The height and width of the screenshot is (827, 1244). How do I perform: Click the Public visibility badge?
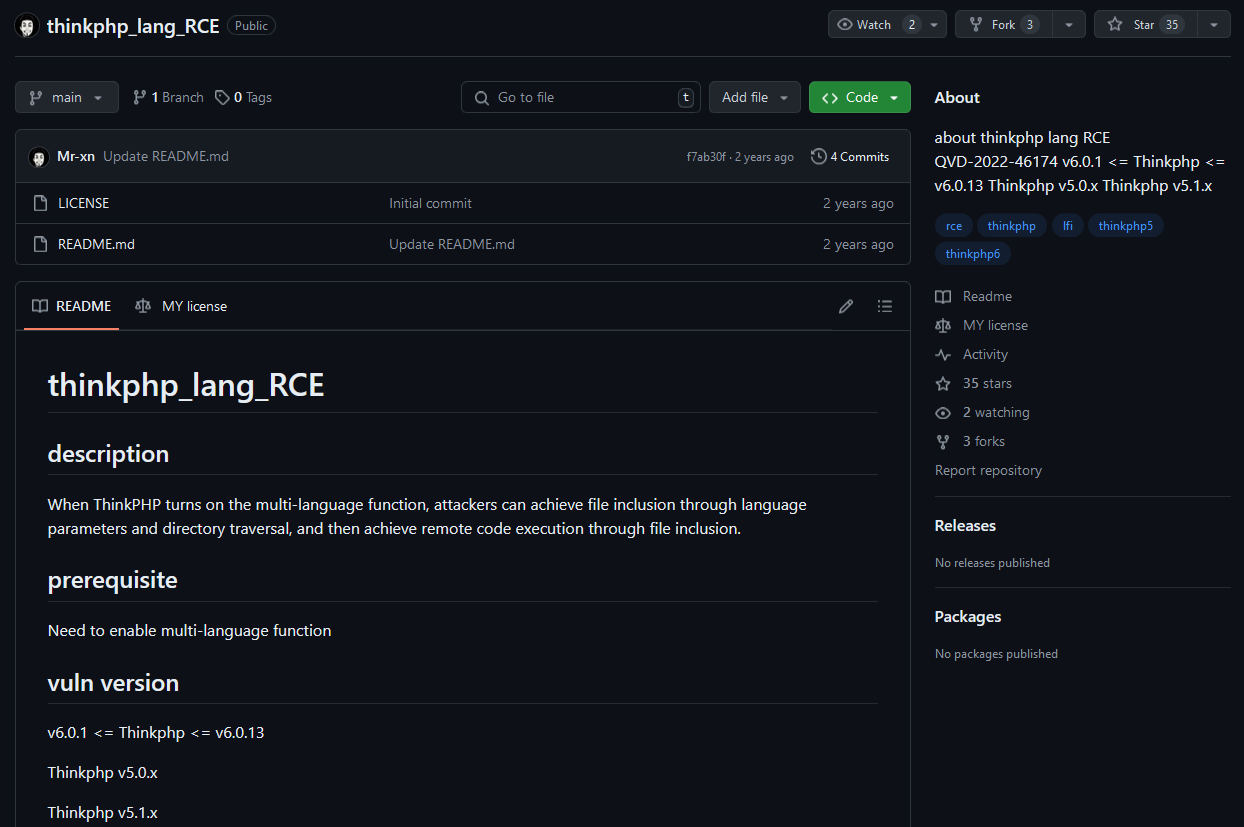pos(251,26)
